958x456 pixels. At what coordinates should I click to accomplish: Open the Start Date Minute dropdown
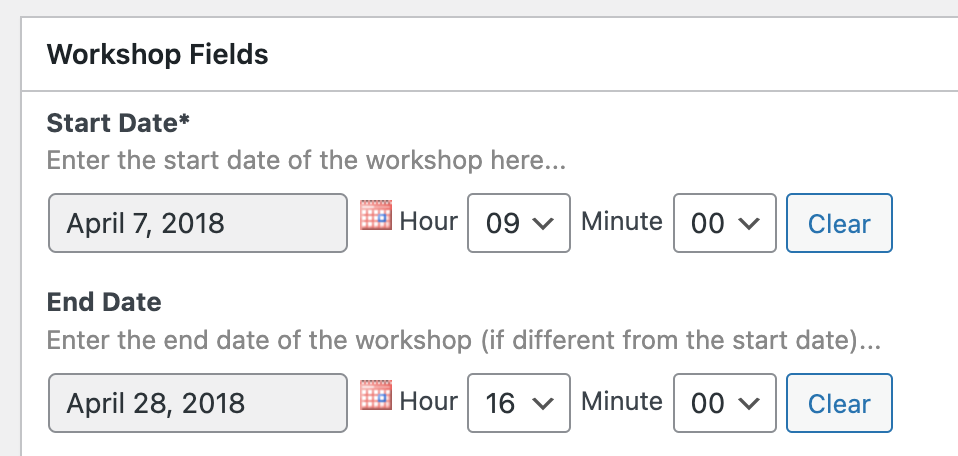click(725, 223)
